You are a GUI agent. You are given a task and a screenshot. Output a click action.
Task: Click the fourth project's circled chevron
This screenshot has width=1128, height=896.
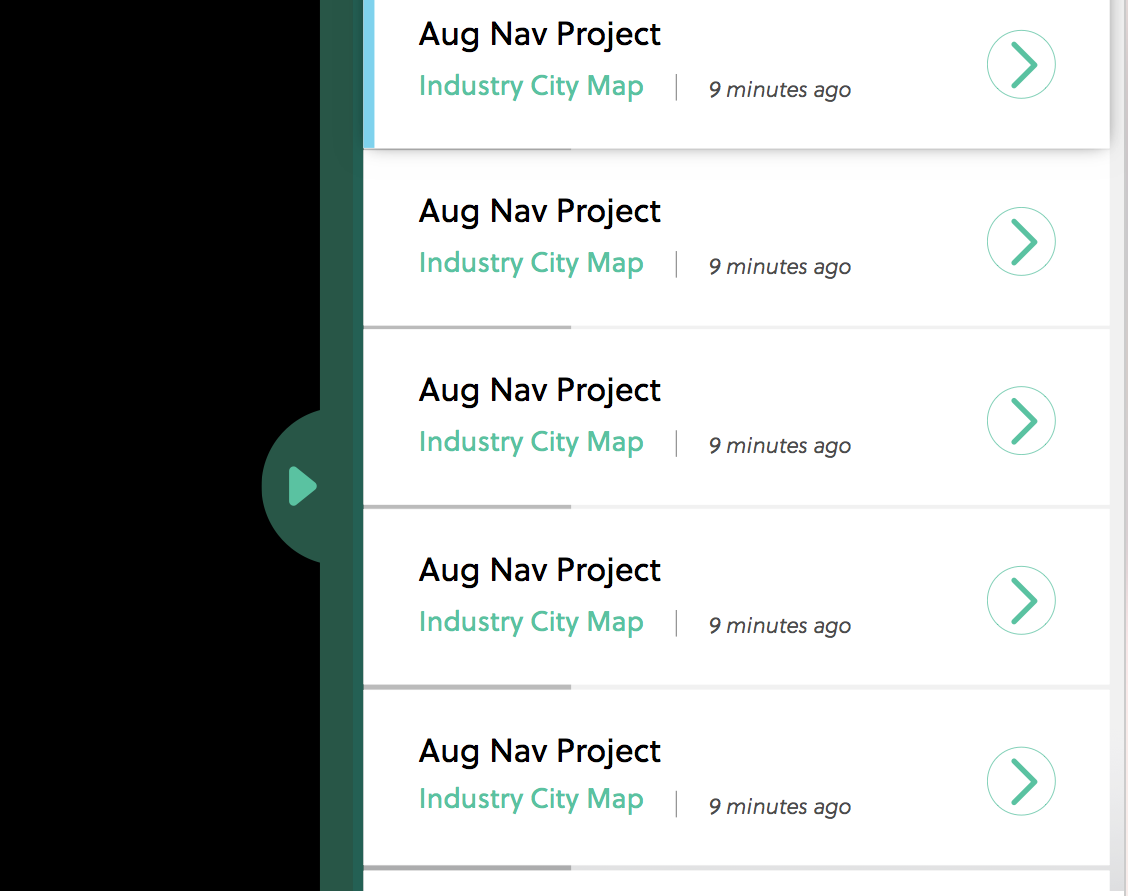click(x=1021, y=600)
